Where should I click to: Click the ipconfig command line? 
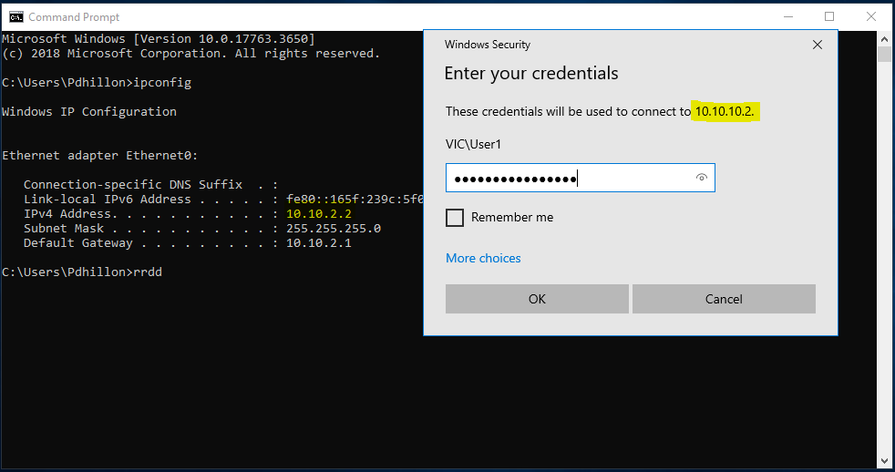(x=96, y=82)
